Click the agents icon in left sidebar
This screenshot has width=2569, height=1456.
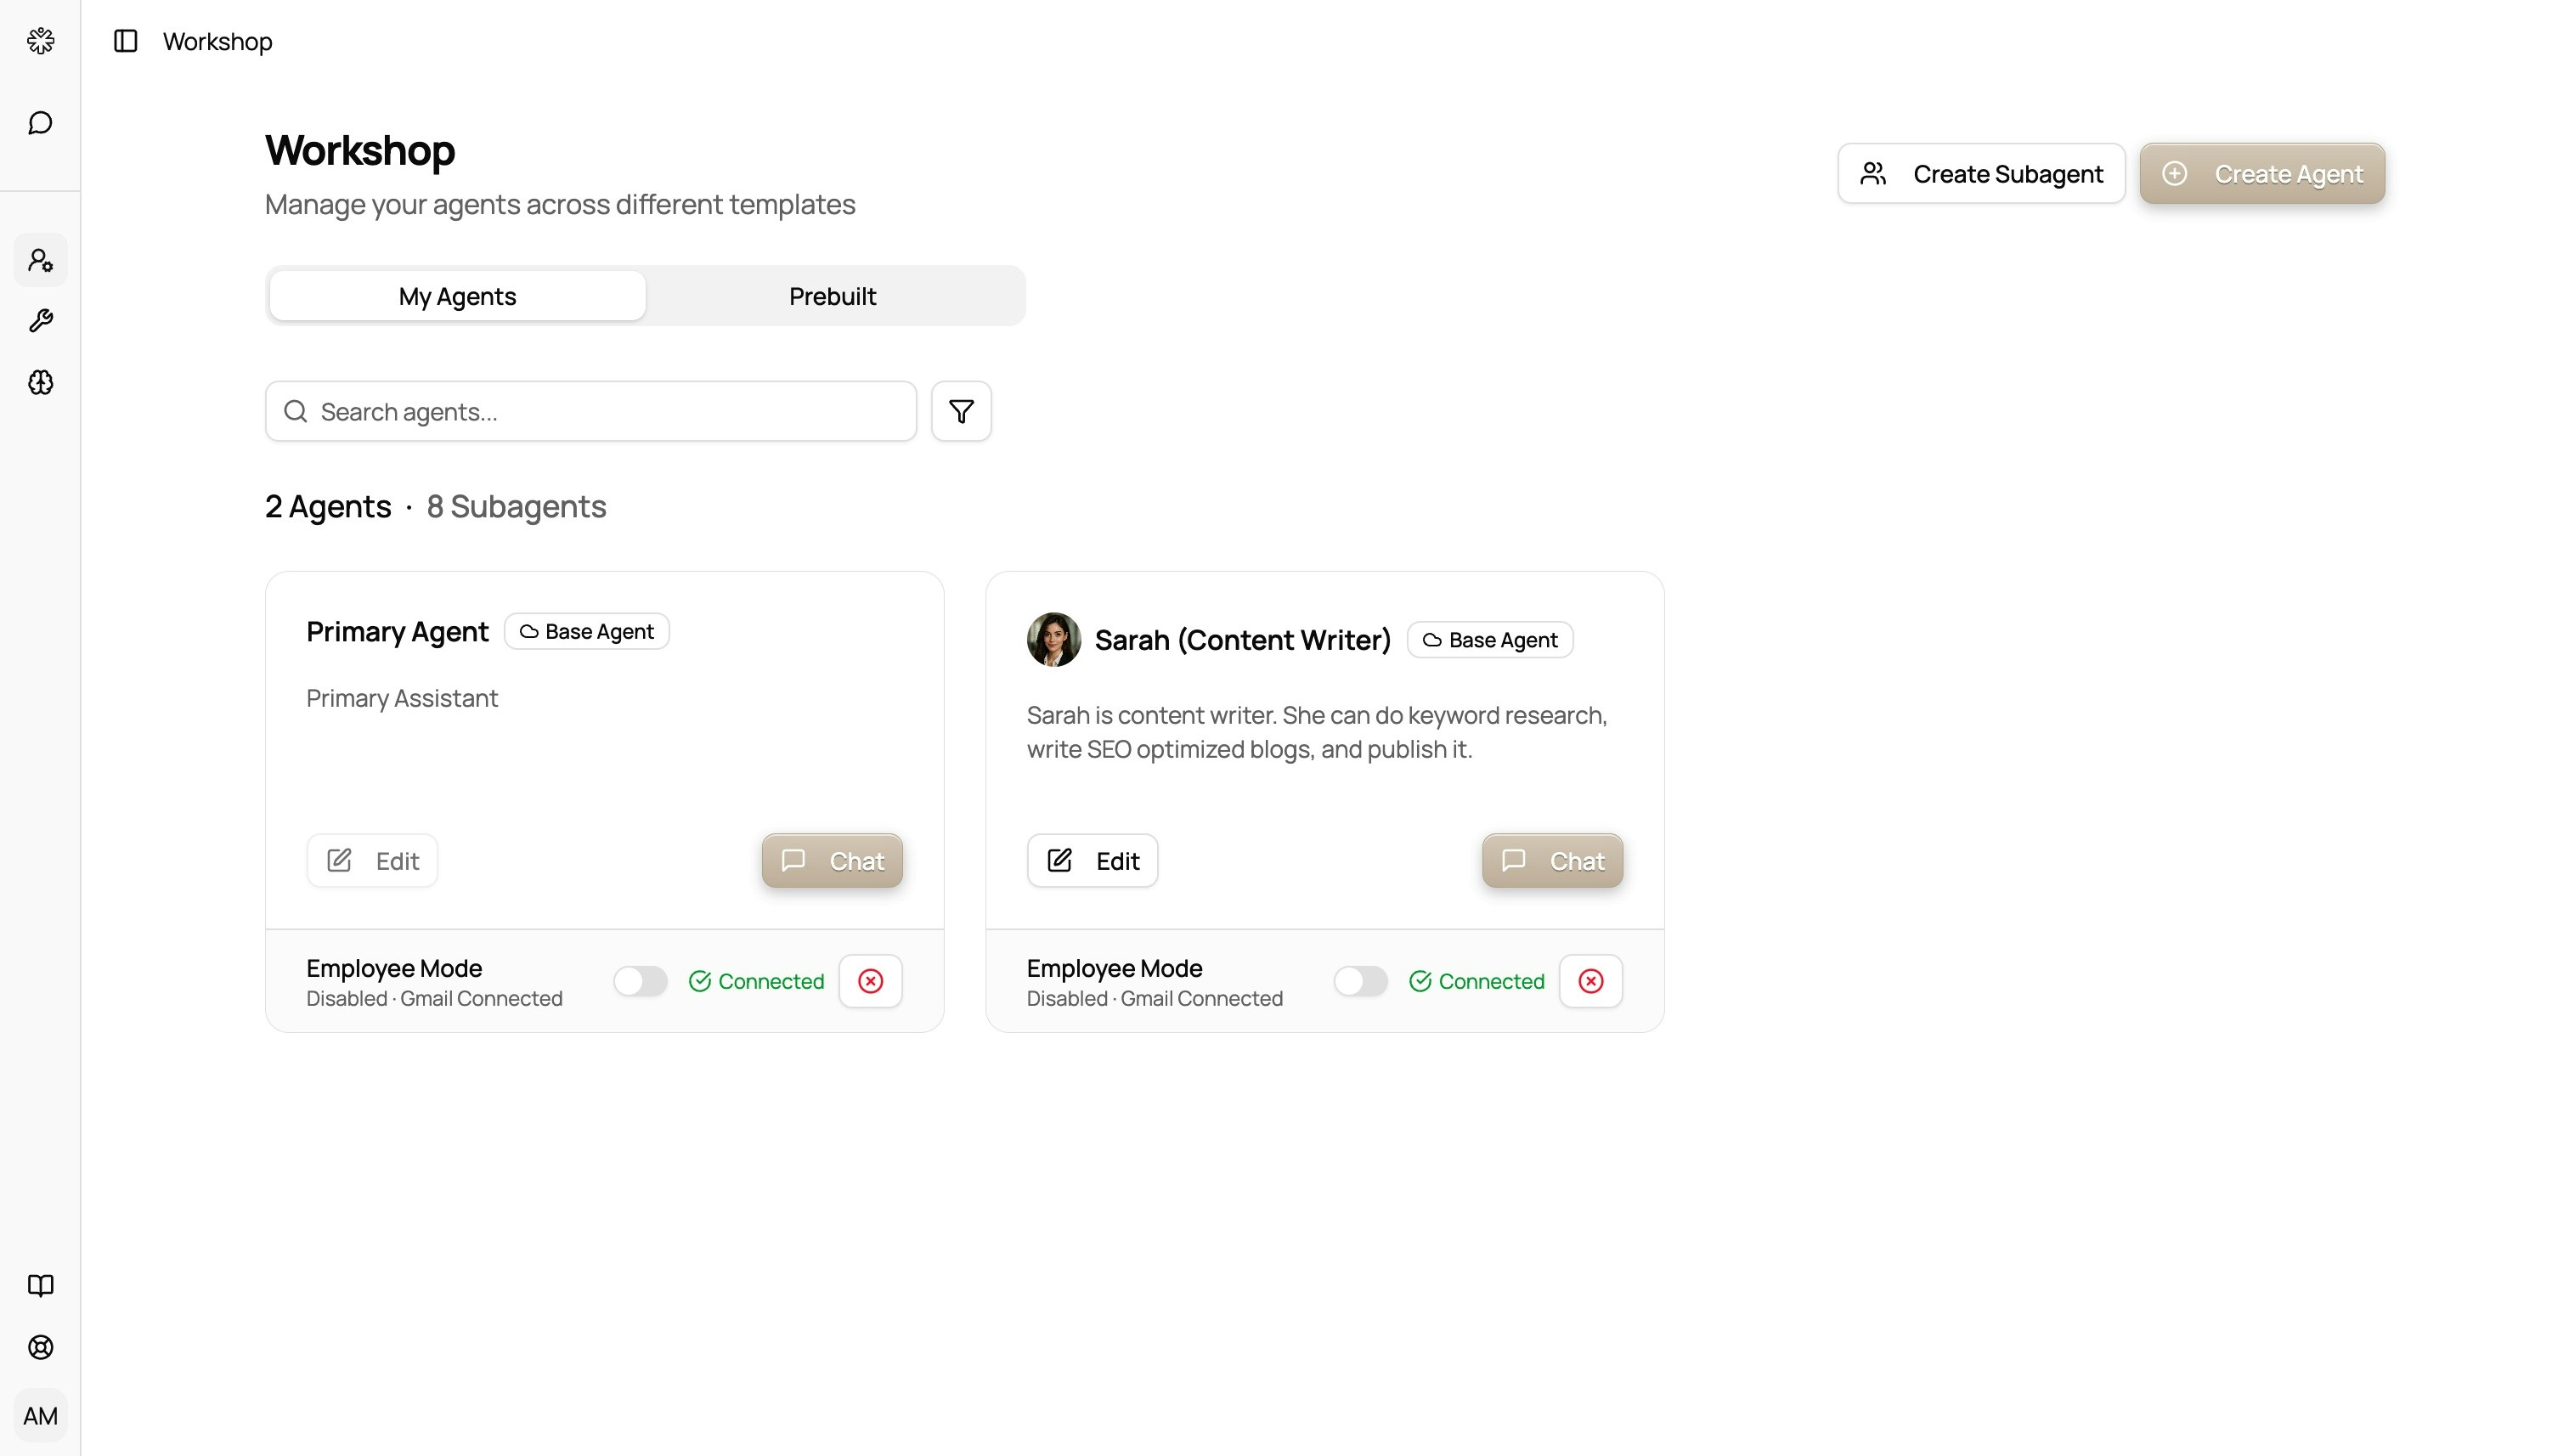(x=40, y=260)
